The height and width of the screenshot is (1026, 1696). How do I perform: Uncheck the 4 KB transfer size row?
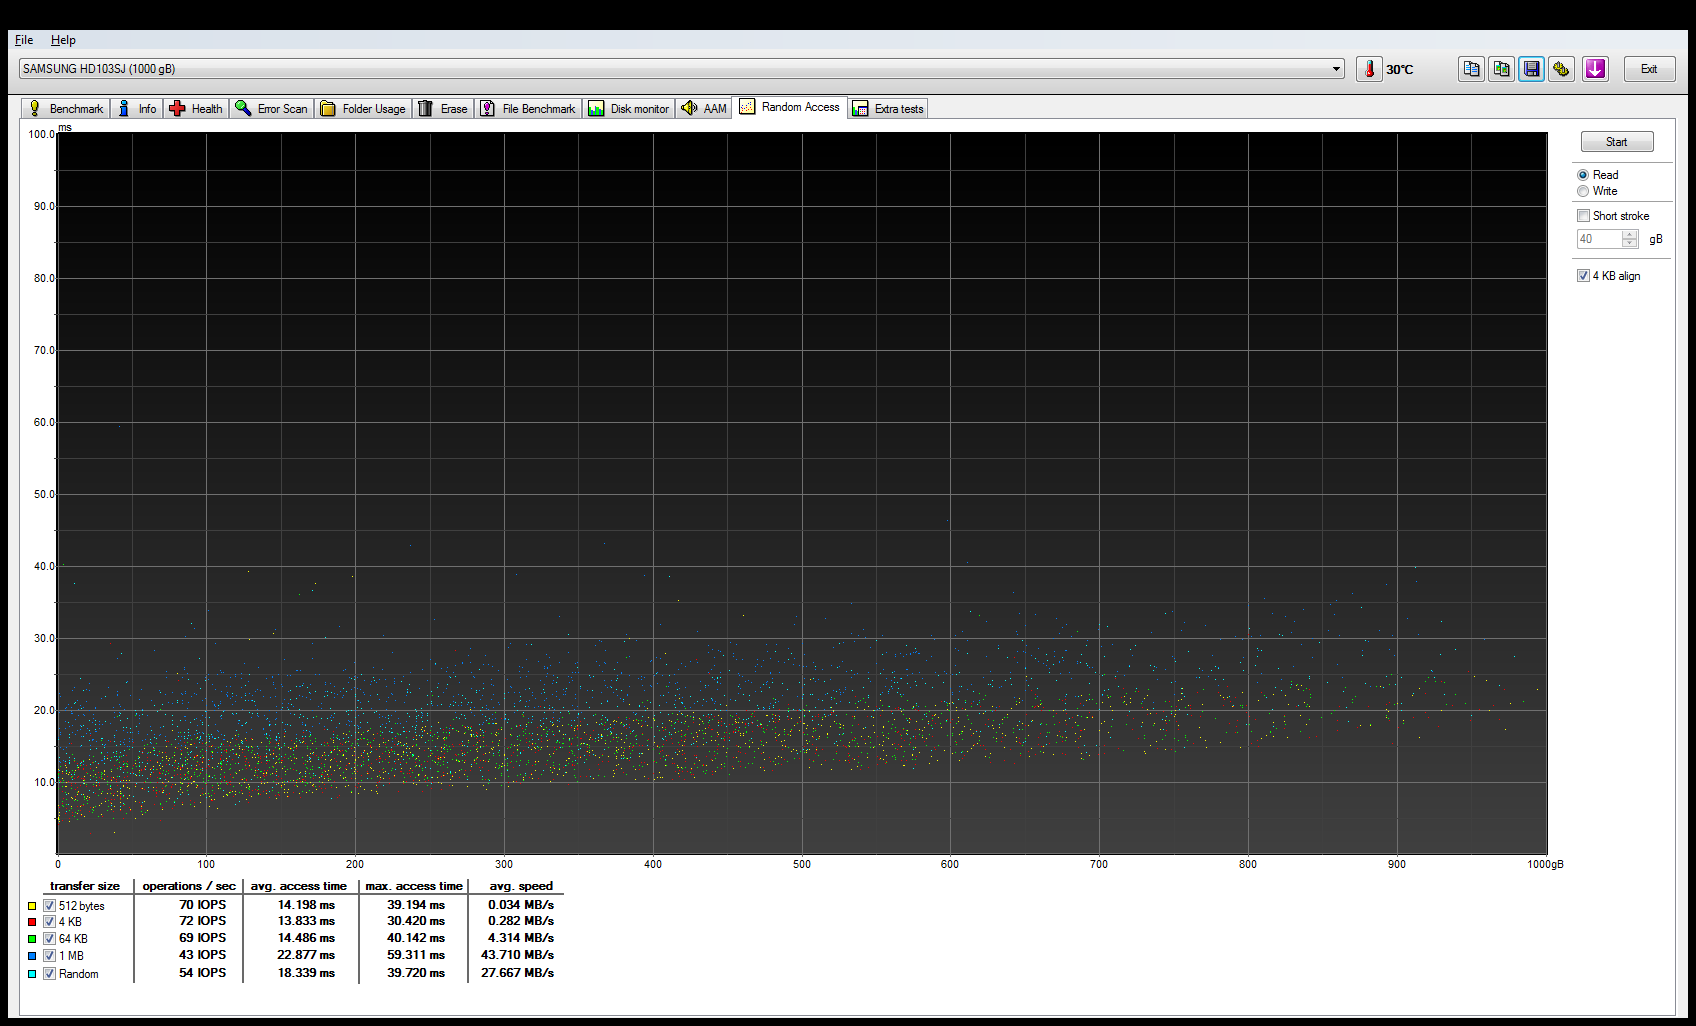49,922
